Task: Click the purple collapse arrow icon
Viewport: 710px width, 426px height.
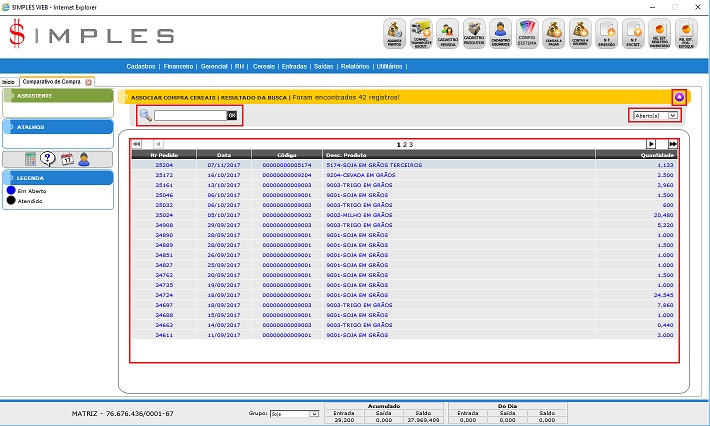Action: [x=679, y=97]
